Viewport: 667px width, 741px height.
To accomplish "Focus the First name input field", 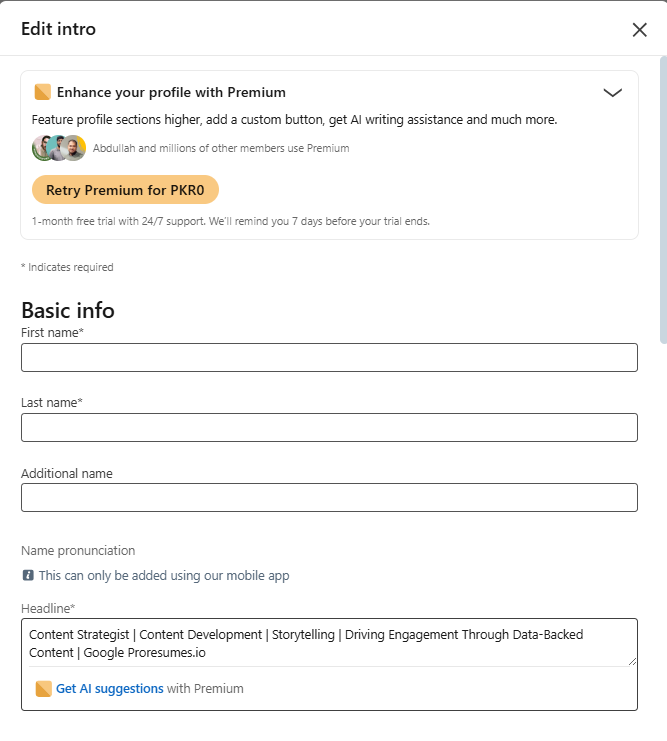I will click(329, 357).
